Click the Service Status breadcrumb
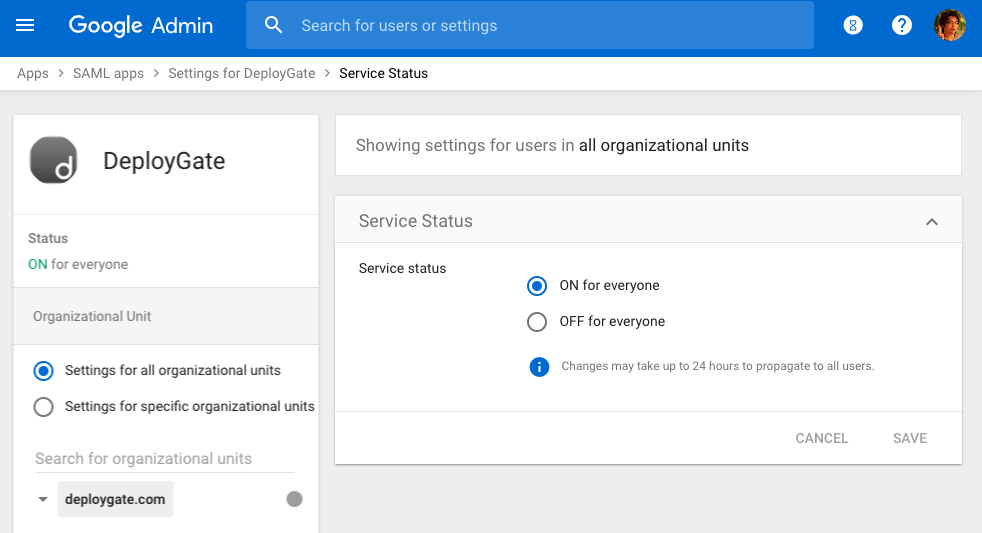 pyautogui.click(x=383, y=73)
